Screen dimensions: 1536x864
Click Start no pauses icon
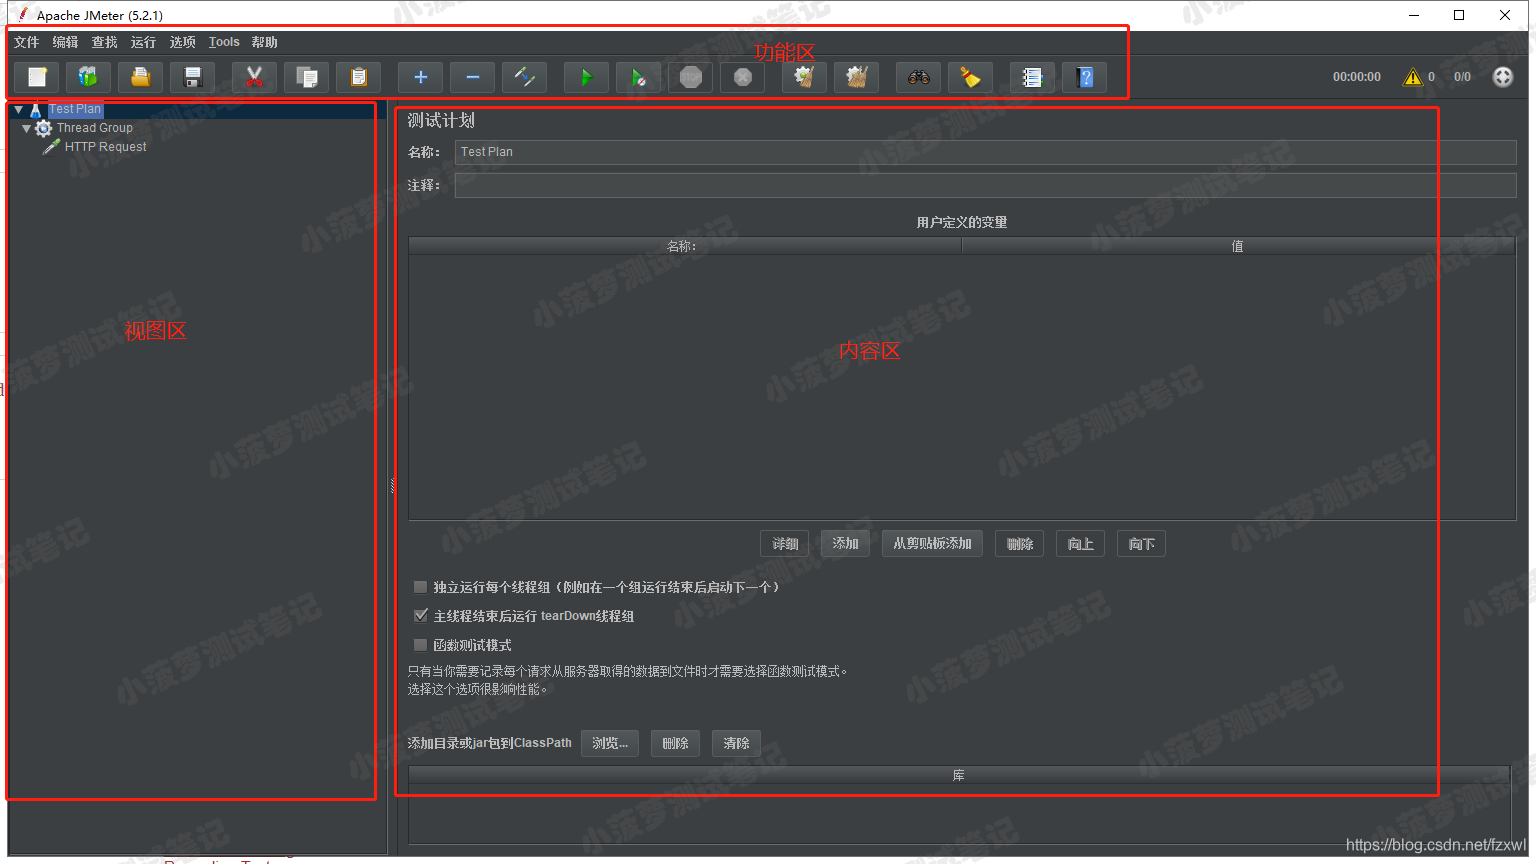pos(639,77)
